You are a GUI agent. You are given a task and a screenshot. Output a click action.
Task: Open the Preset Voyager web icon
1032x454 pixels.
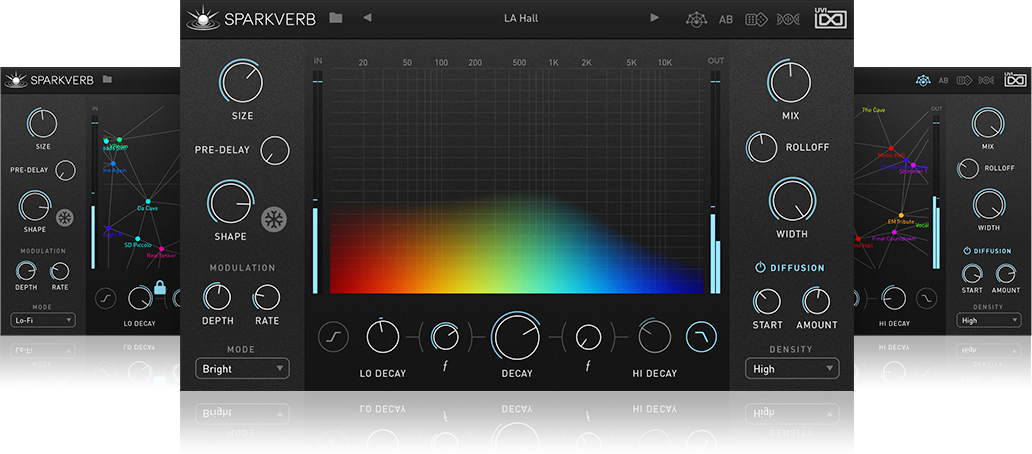[x=697, y=19]
